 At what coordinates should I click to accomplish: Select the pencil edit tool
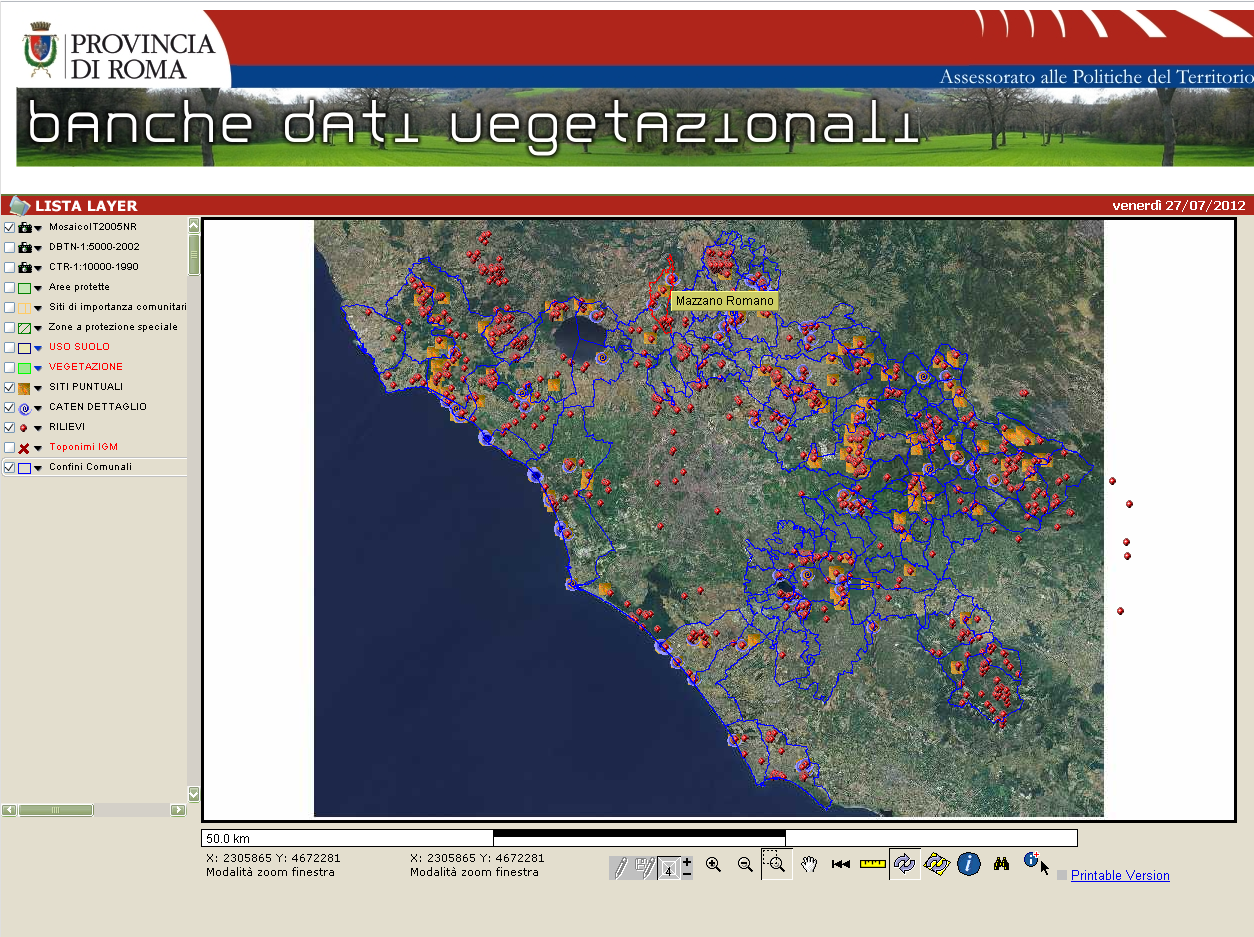[621, 866]
